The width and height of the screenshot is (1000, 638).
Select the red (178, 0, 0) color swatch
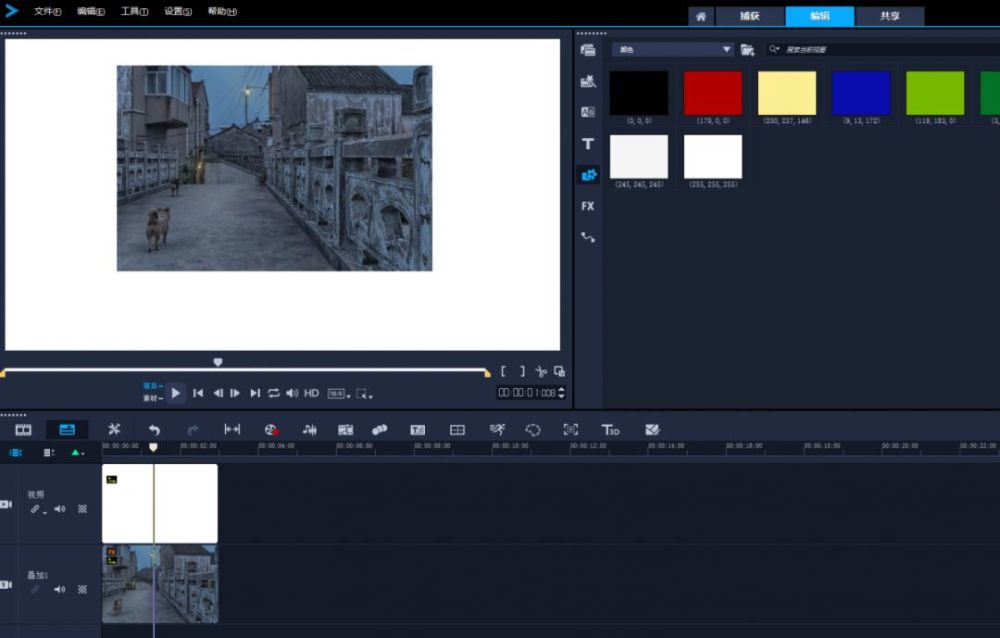pos(712,93)
